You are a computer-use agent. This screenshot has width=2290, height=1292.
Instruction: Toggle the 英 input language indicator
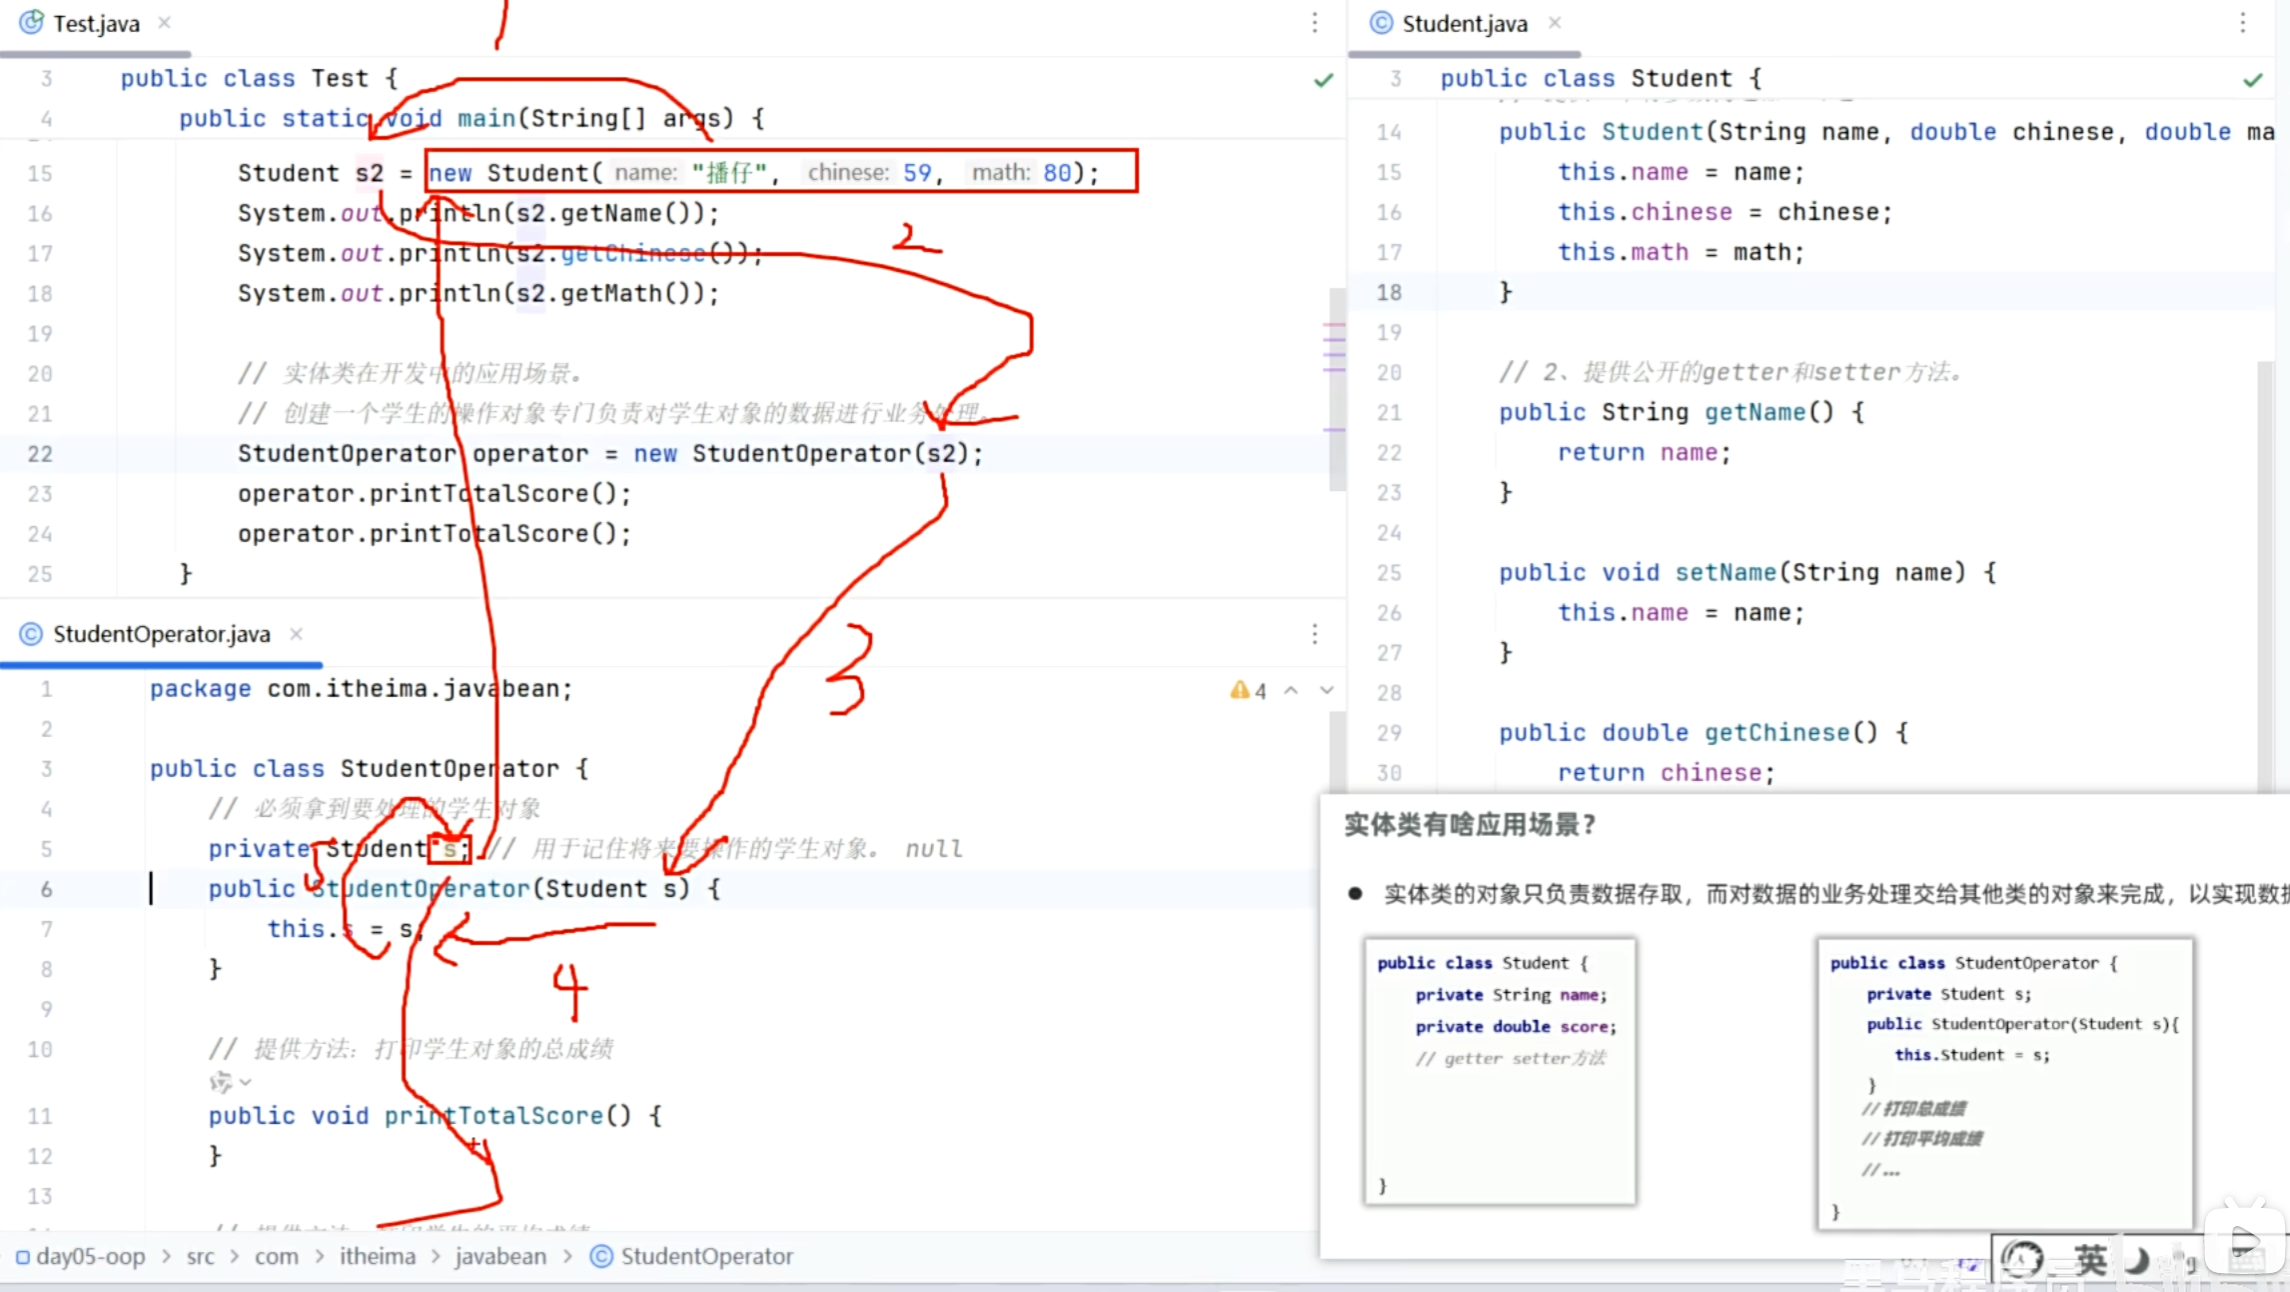click(x=2089, y=1260)
